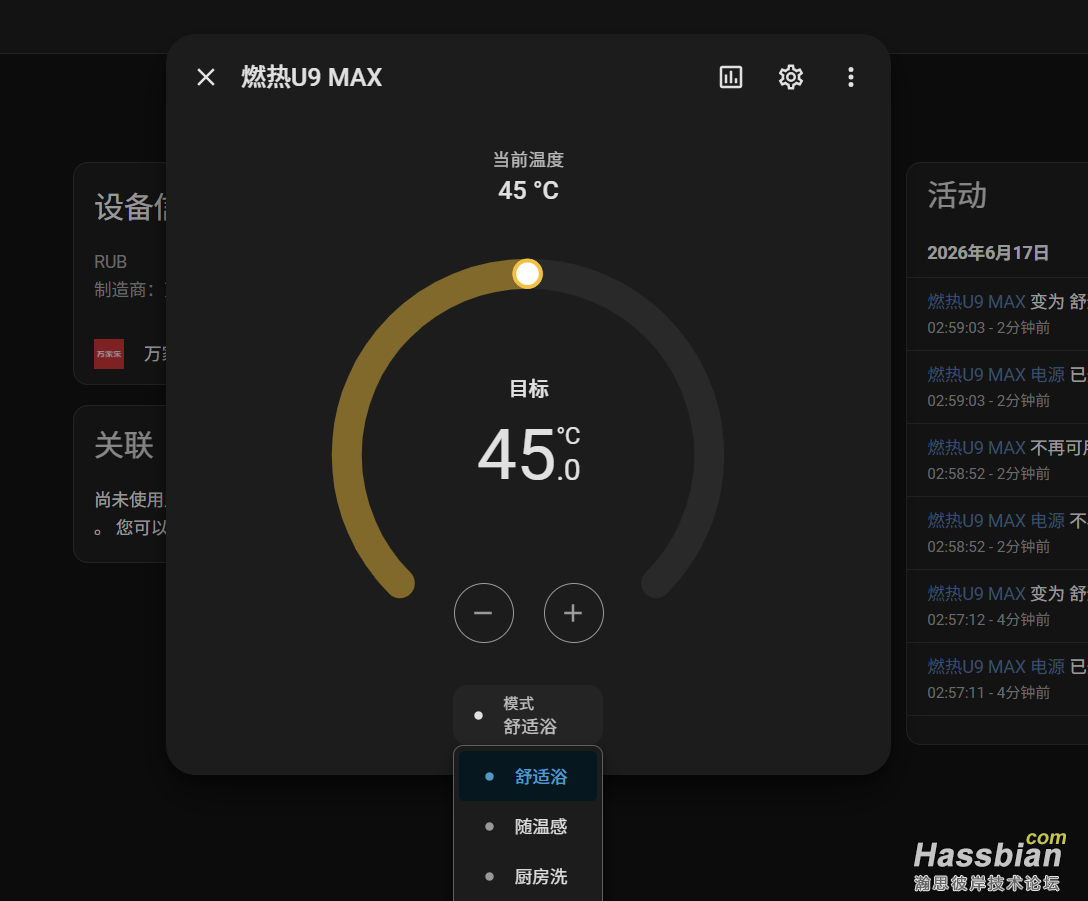Open 燃热U9 MAX link at 02:59:03 first entry
Screen dimensions: 1088x901
[976, 301]
